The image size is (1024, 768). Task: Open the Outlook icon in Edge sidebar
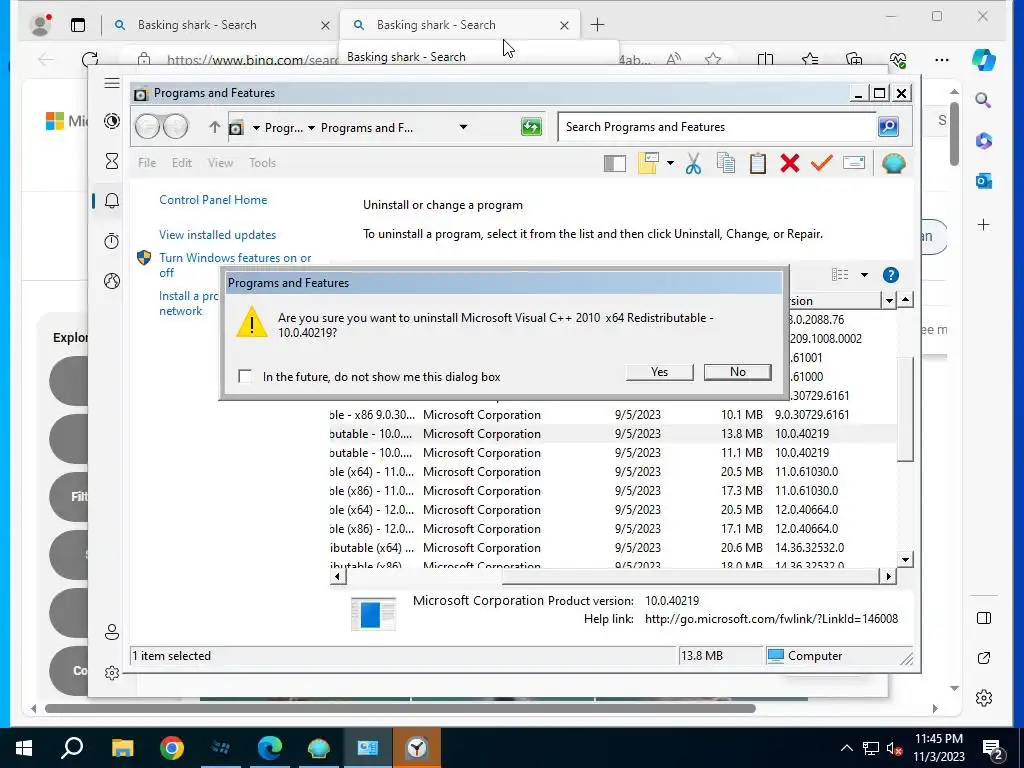point(984,180)
